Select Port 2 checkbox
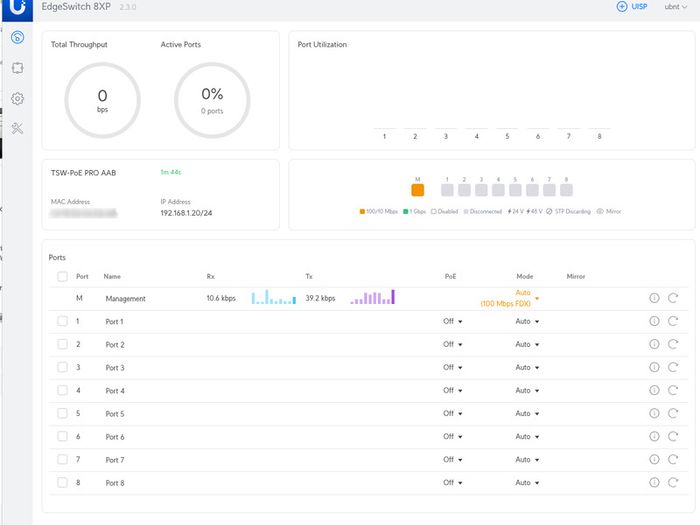Image resolution: width=700 pixels, height=525 pixels. (x=62, y=344)
